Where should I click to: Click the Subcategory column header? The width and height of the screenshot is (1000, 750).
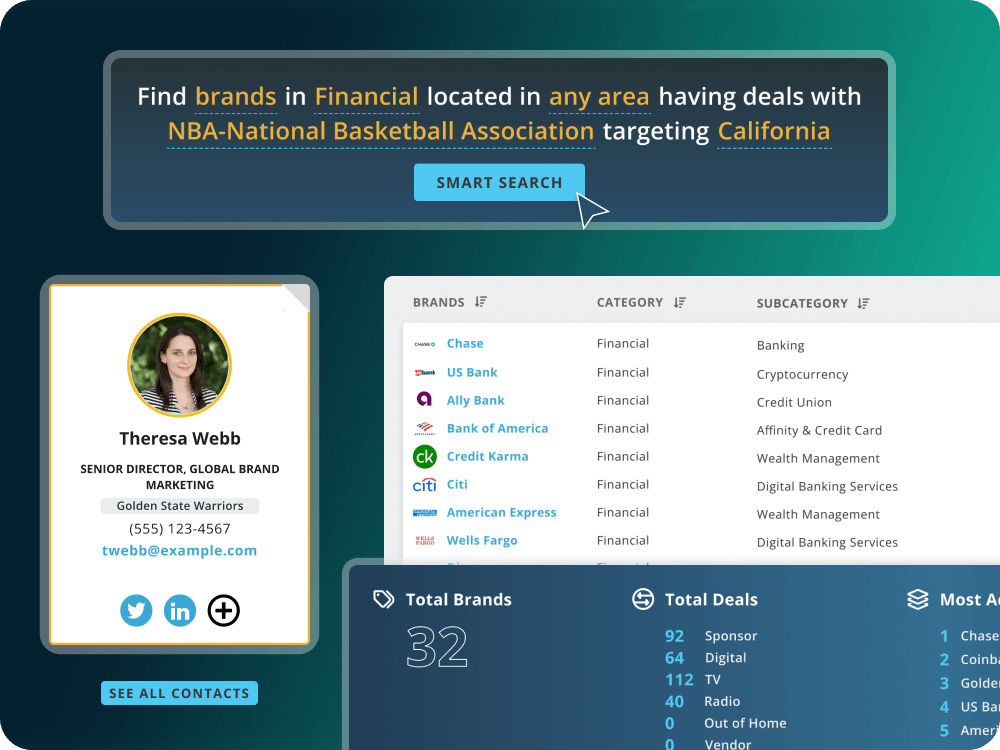[x=802, y=304]
